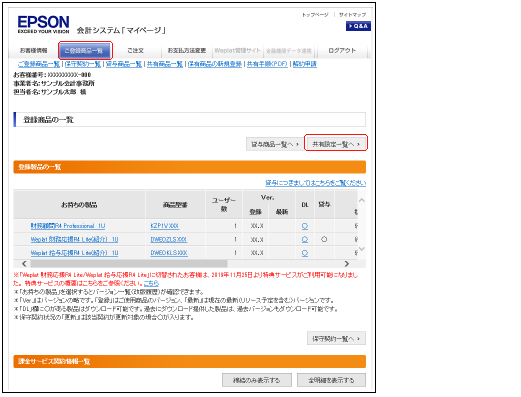Click the 貸与商品一覧へ button
The height and width of the screenshot is (397, 521).
click(275, 144)
